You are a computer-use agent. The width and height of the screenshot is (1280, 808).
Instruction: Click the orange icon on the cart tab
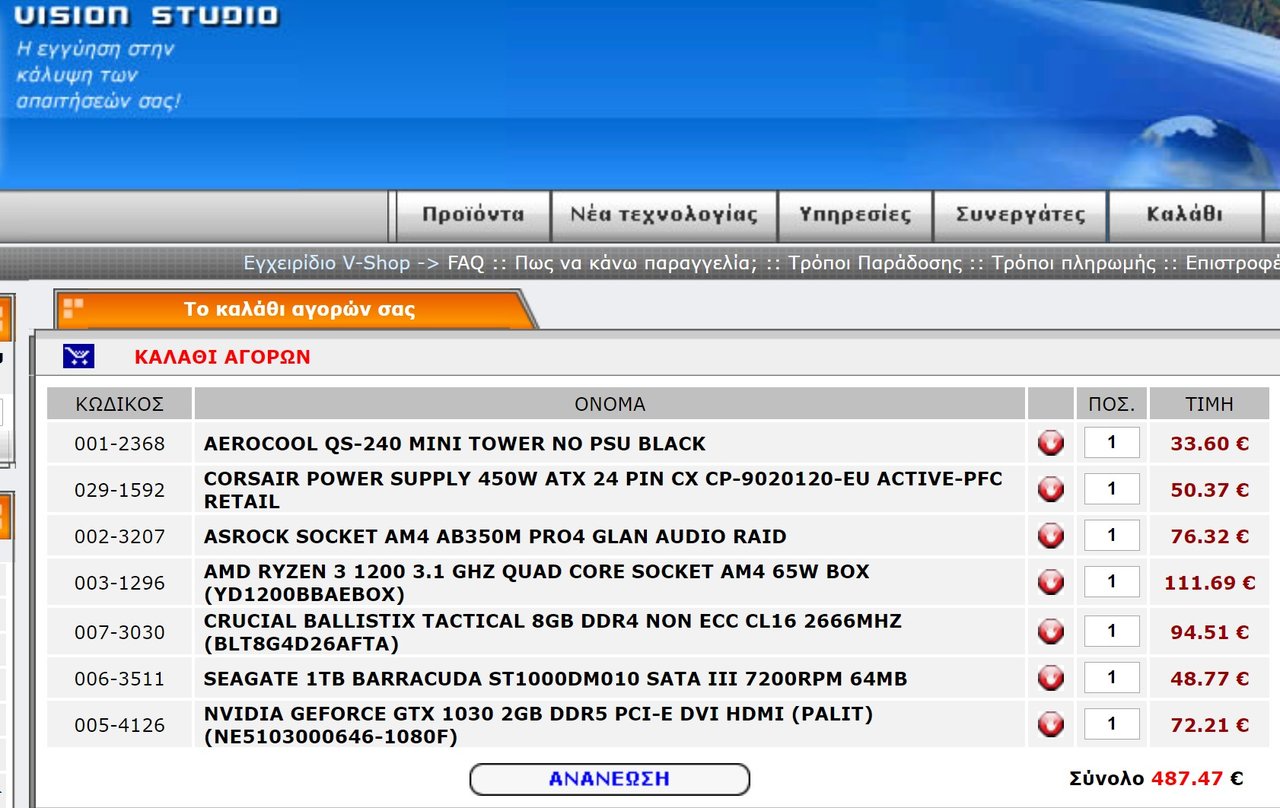pos(74,309)
